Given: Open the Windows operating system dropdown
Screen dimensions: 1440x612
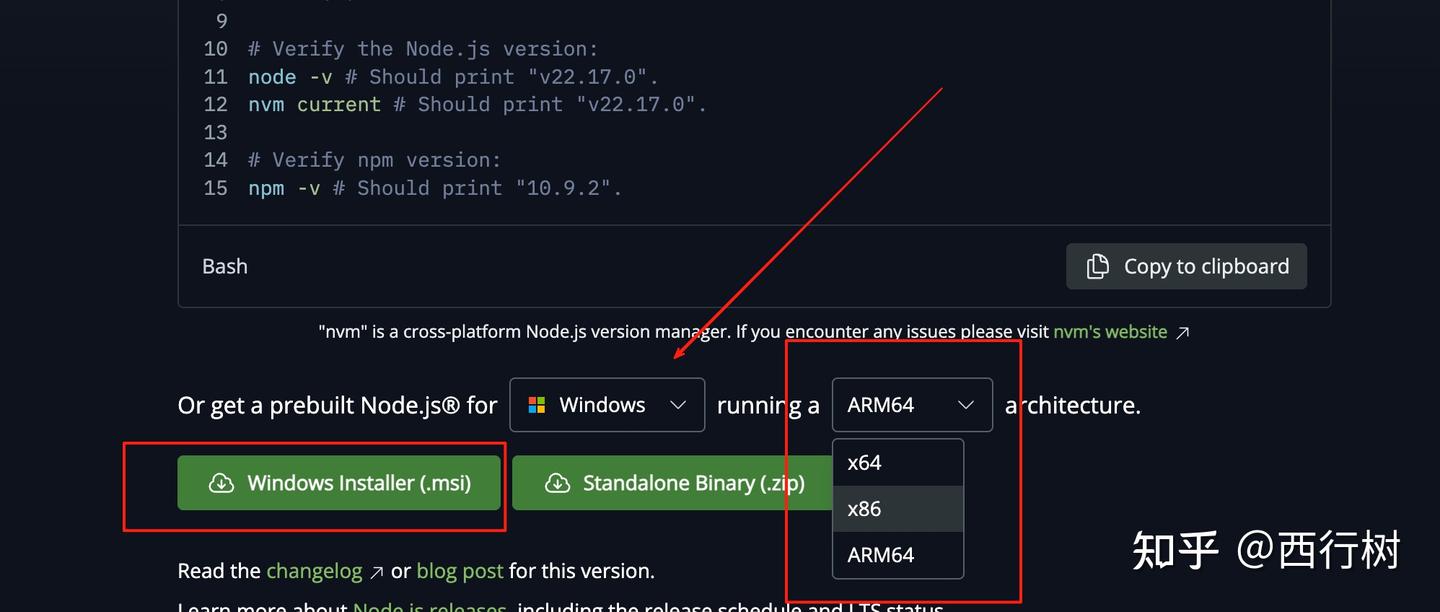Looking at the screenshot, I should click(x=607, y=405).
